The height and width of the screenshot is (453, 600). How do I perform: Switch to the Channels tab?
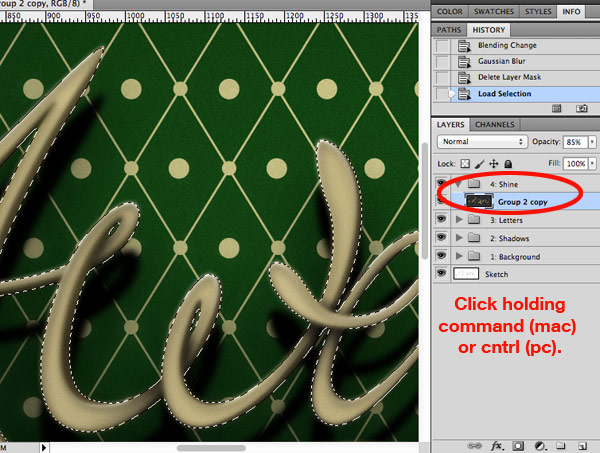pos(495,125)
